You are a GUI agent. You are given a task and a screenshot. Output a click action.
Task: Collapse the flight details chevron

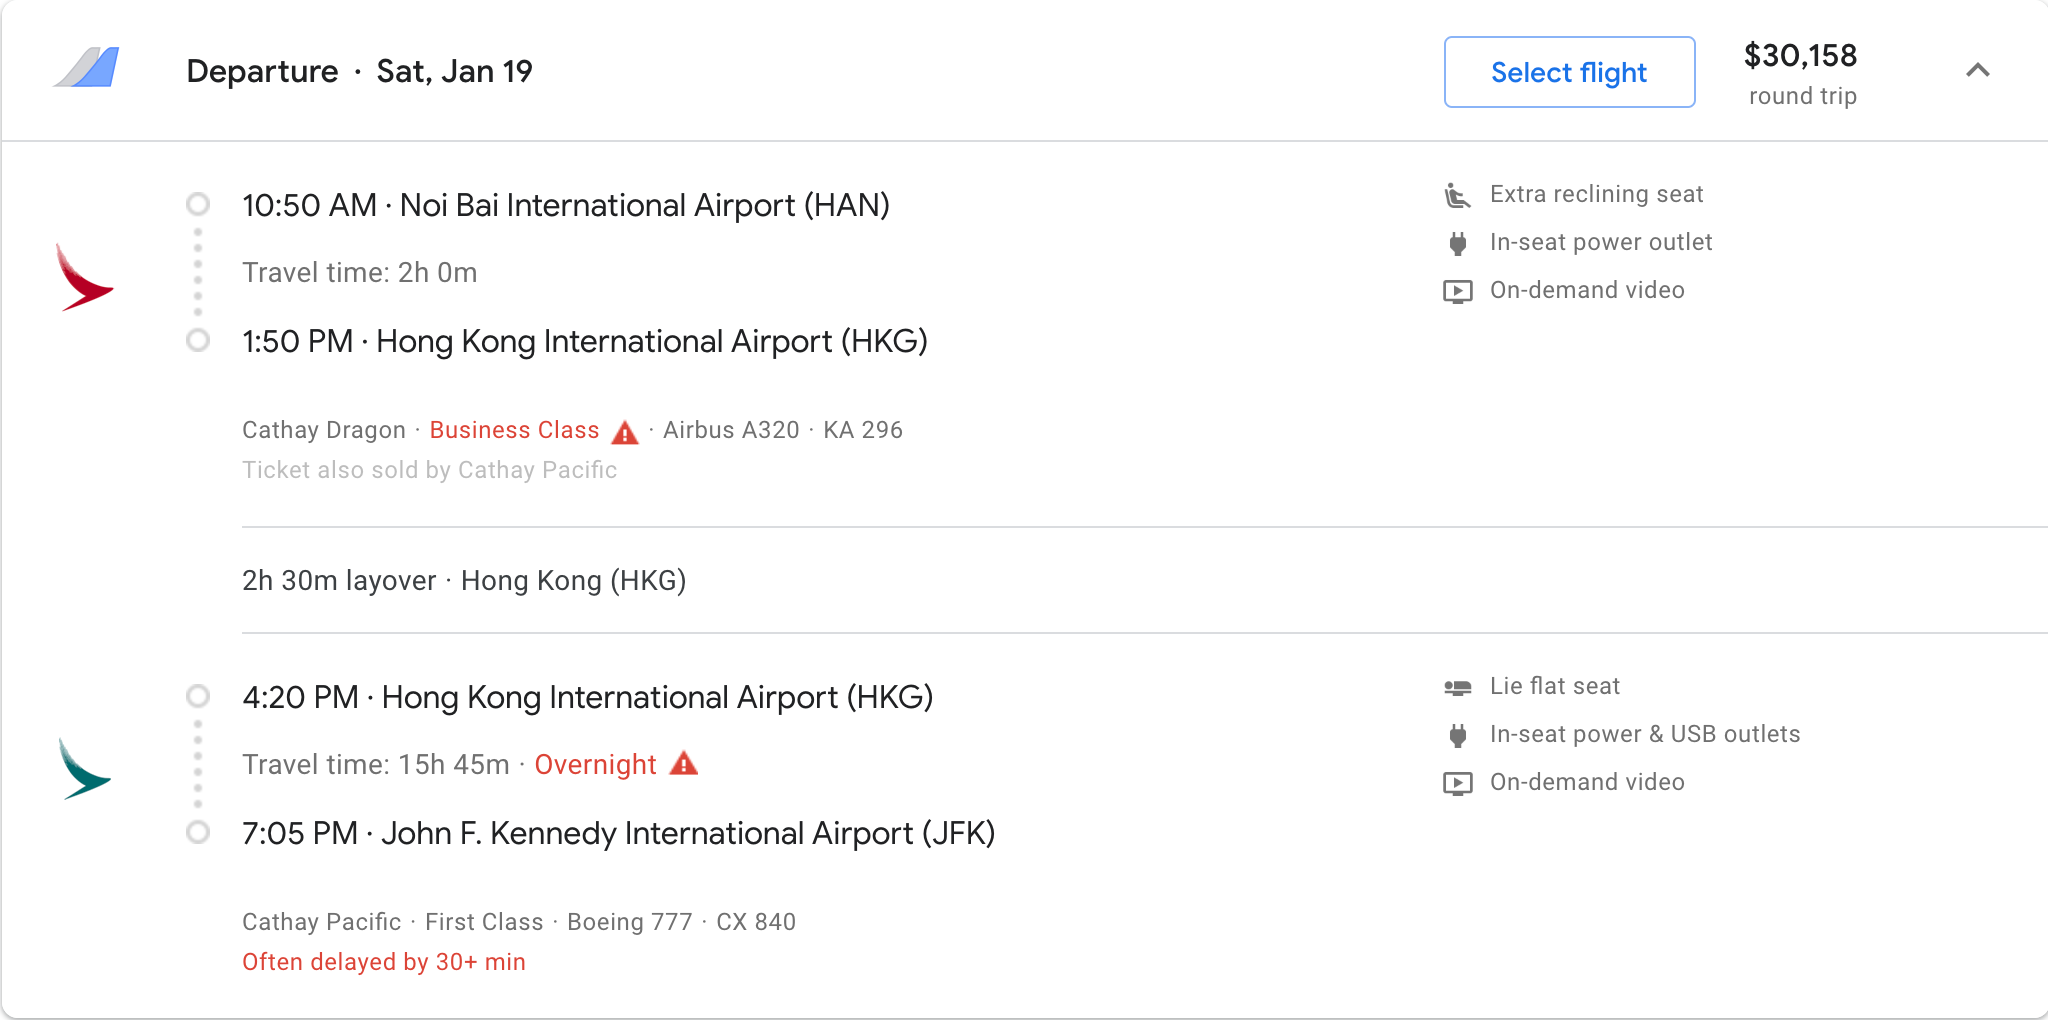[x=1977, y=70]
